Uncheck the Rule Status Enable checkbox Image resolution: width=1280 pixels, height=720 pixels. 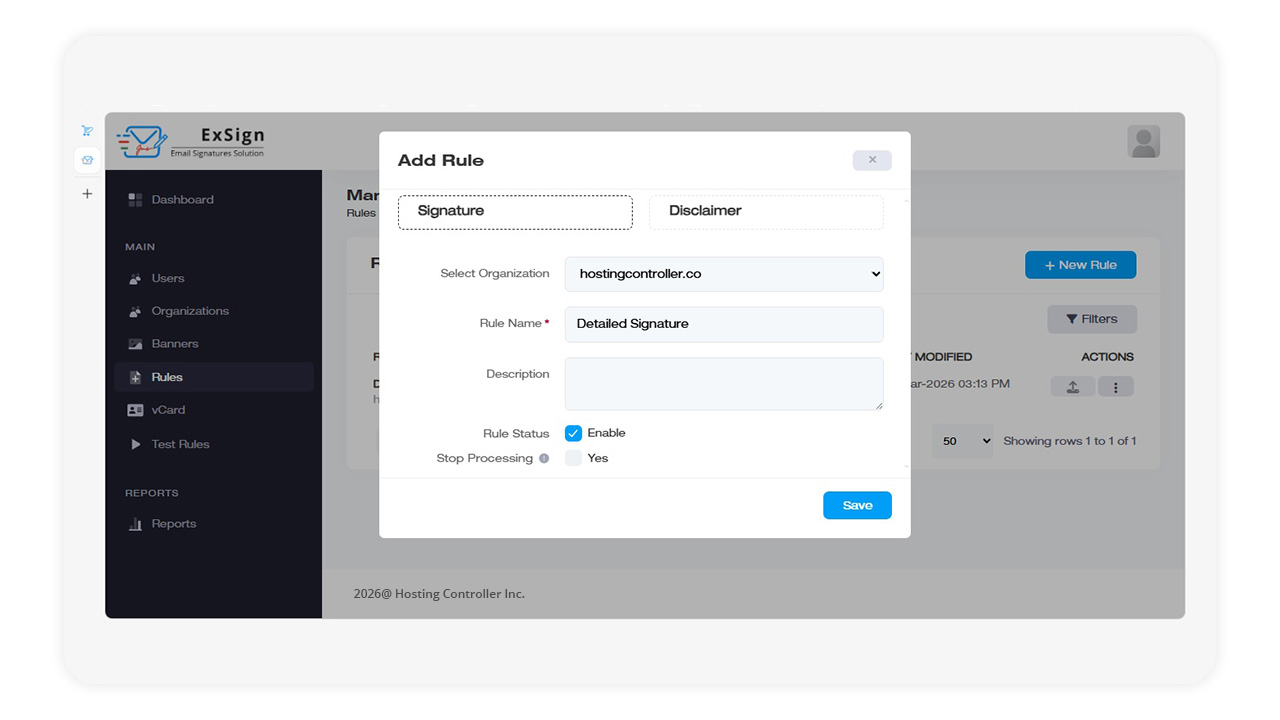(x=573, y=433)
